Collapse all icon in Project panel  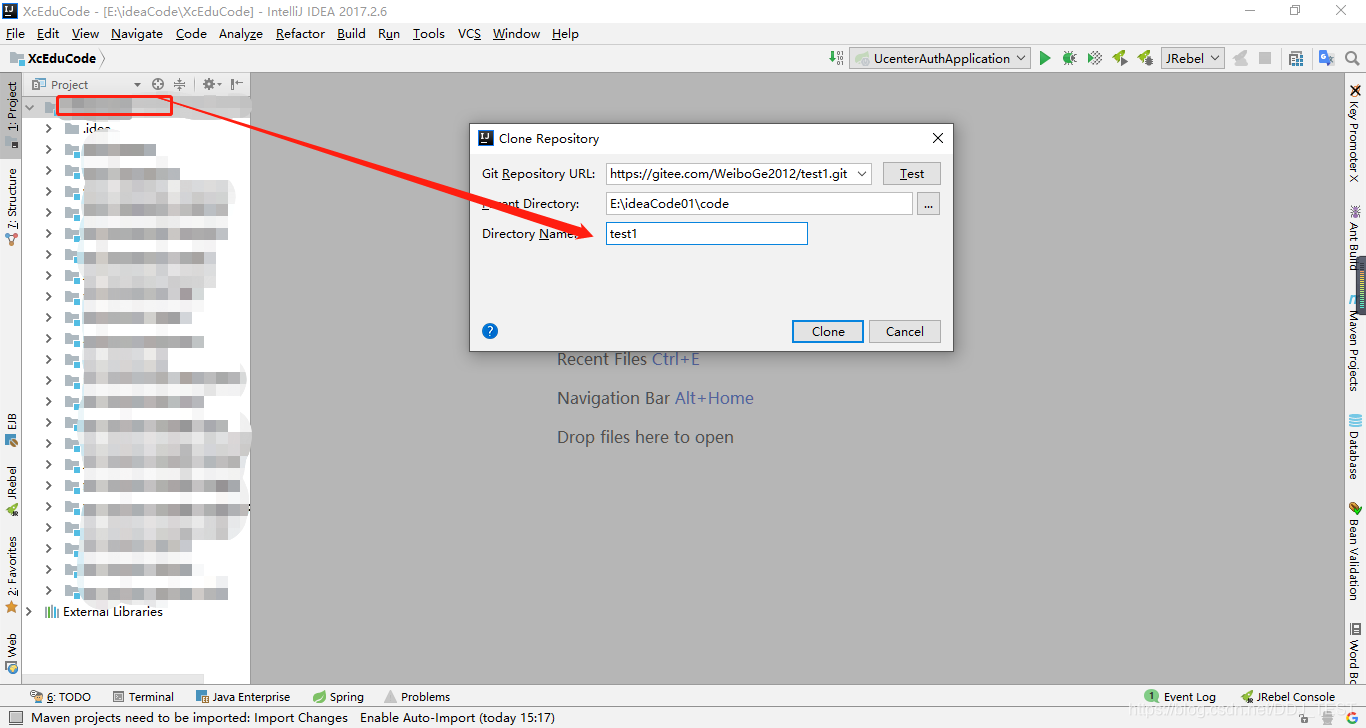pos(180,84)
